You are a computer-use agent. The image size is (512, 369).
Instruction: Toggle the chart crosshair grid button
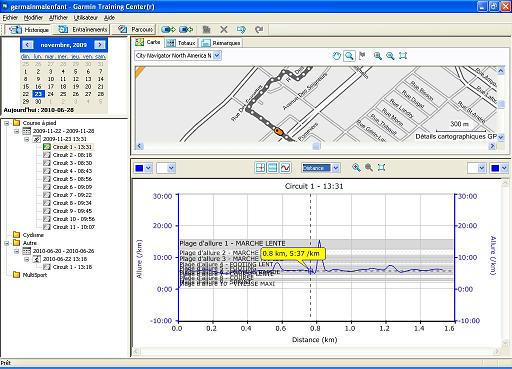(260, 168)
